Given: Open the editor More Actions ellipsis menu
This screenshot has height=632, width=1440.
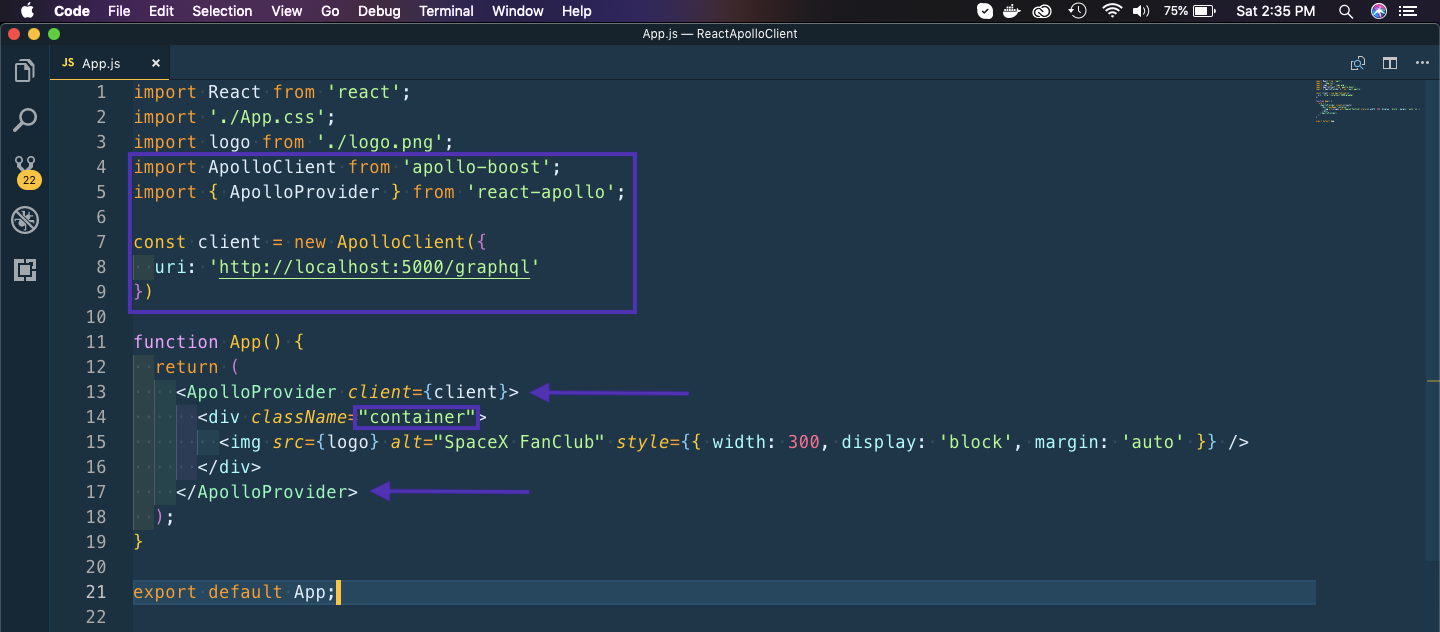Looking at the screenshot, I should tap(1422, 63).
